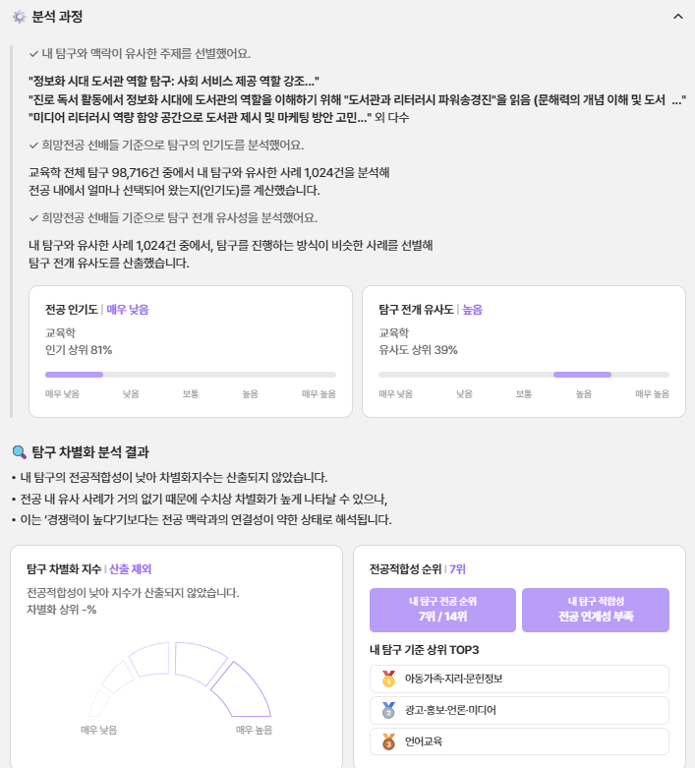695x768 pixels.
Task: Click the checkmark before 주제를 선별했어요
Action: point(34,54)
